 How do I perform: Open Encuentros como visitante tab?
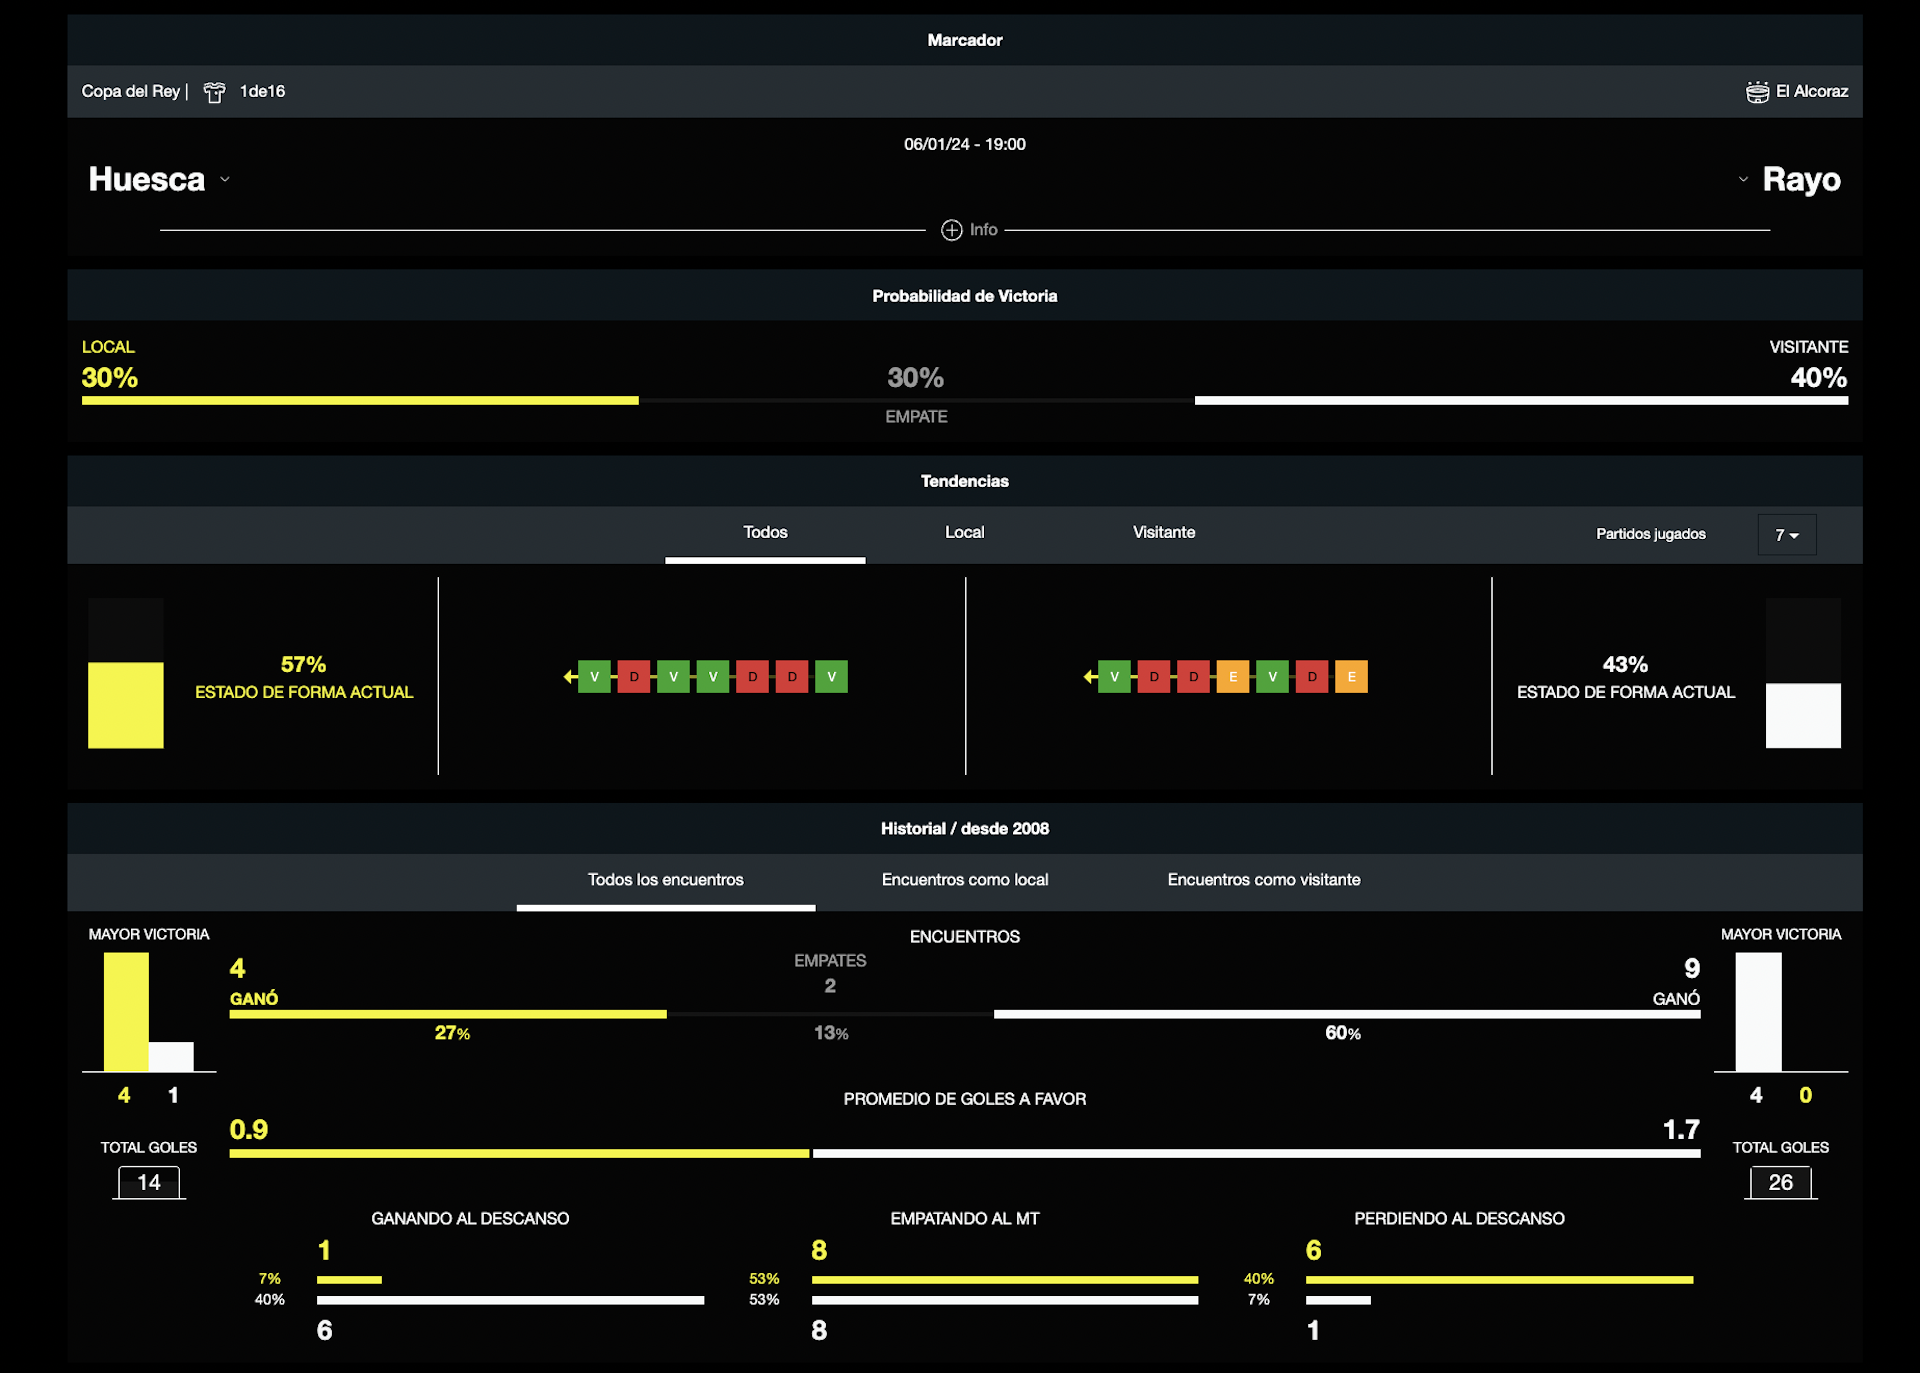[x=1264, y=880]
